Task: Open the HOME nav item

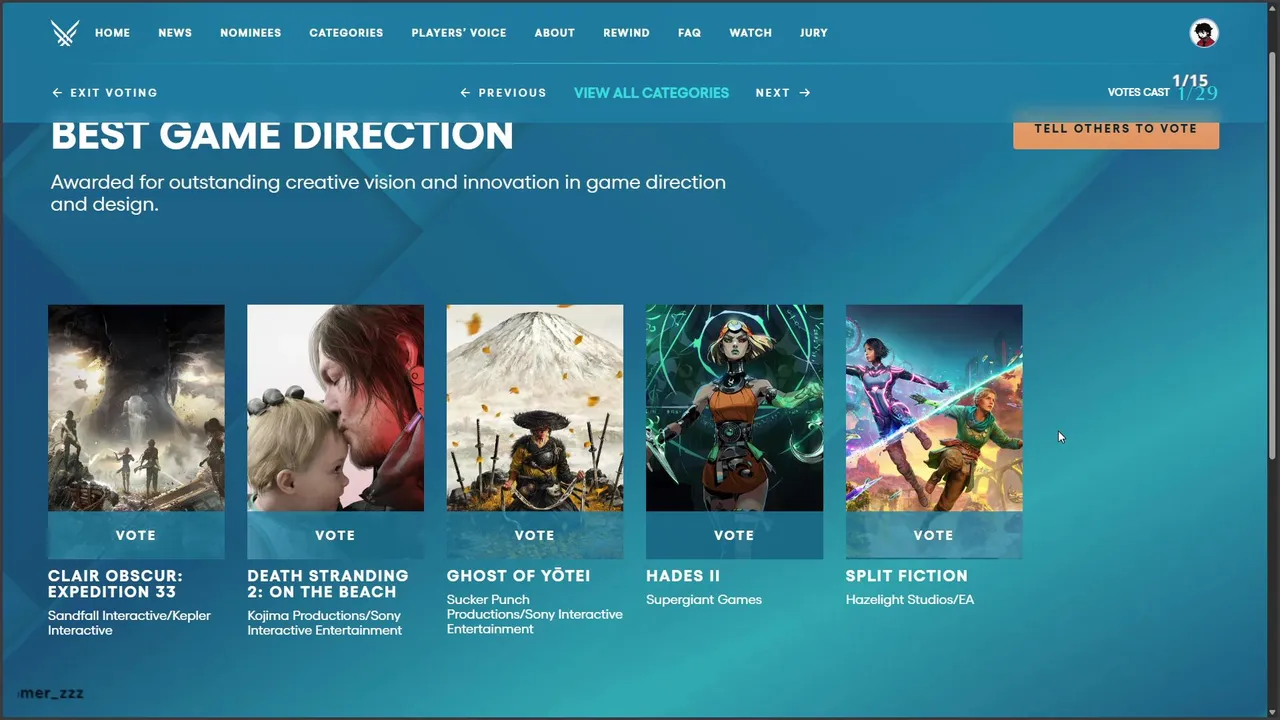Action: coord(113,33)
